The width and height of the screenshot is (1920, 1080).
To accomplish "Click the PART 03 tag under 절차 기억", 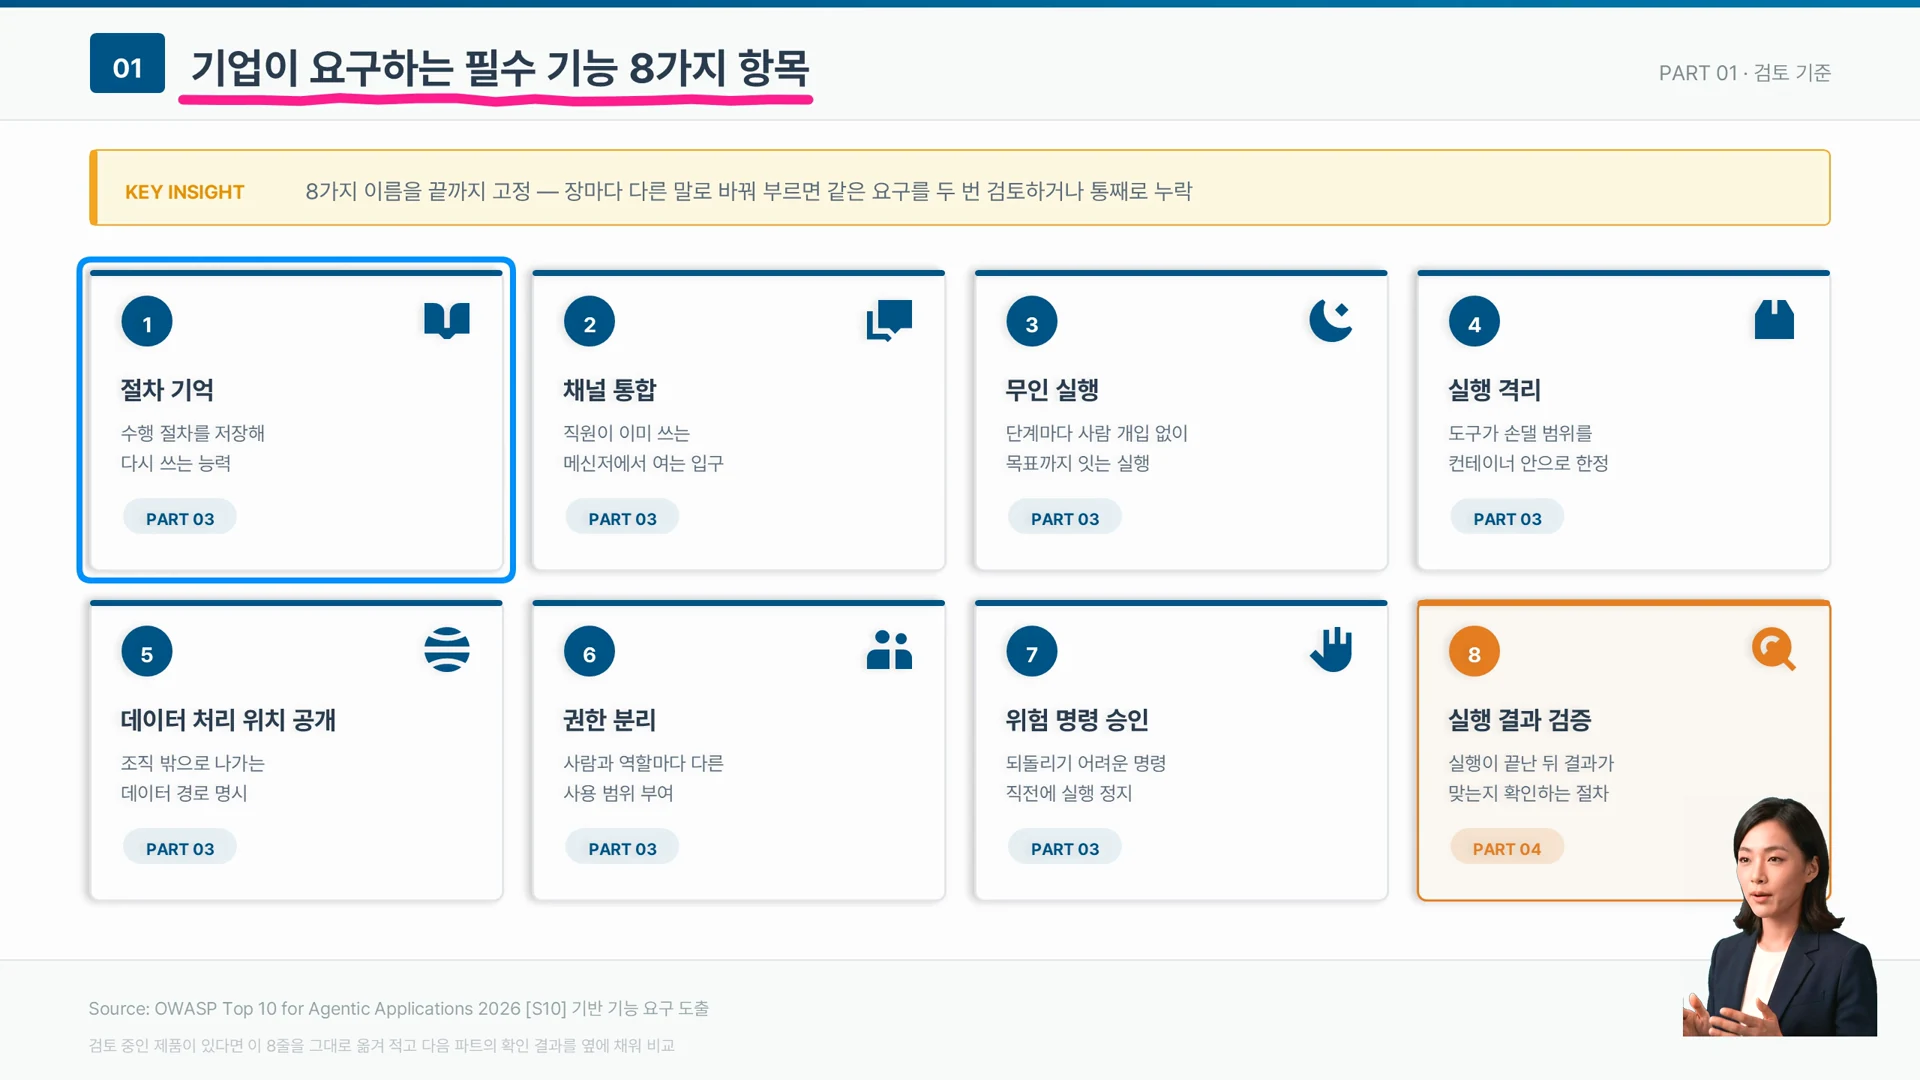I will click(180, 518).
